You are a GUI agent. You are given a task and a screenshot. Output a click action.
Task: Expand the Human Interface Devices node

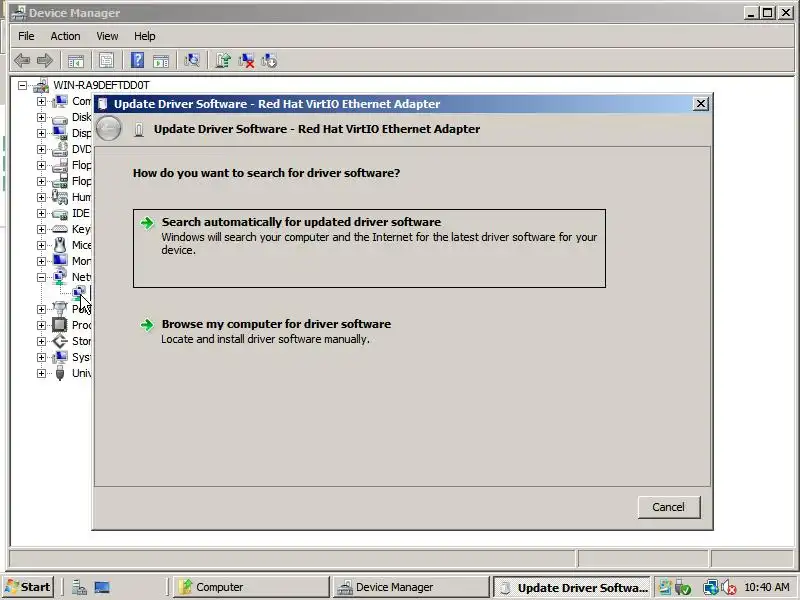tap(41, 197)
